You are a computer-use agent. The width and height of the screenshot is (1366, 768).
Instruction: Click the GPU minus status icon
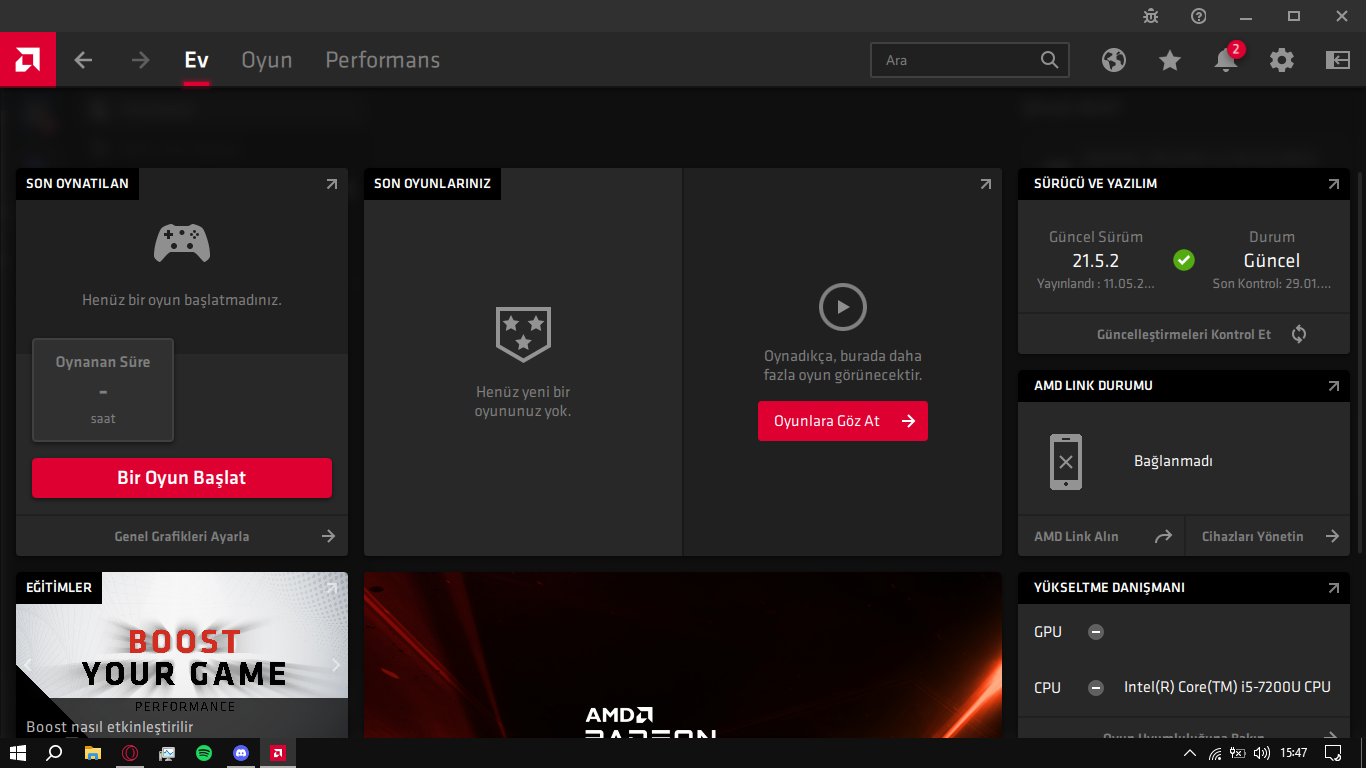(x=1096, y=632)
